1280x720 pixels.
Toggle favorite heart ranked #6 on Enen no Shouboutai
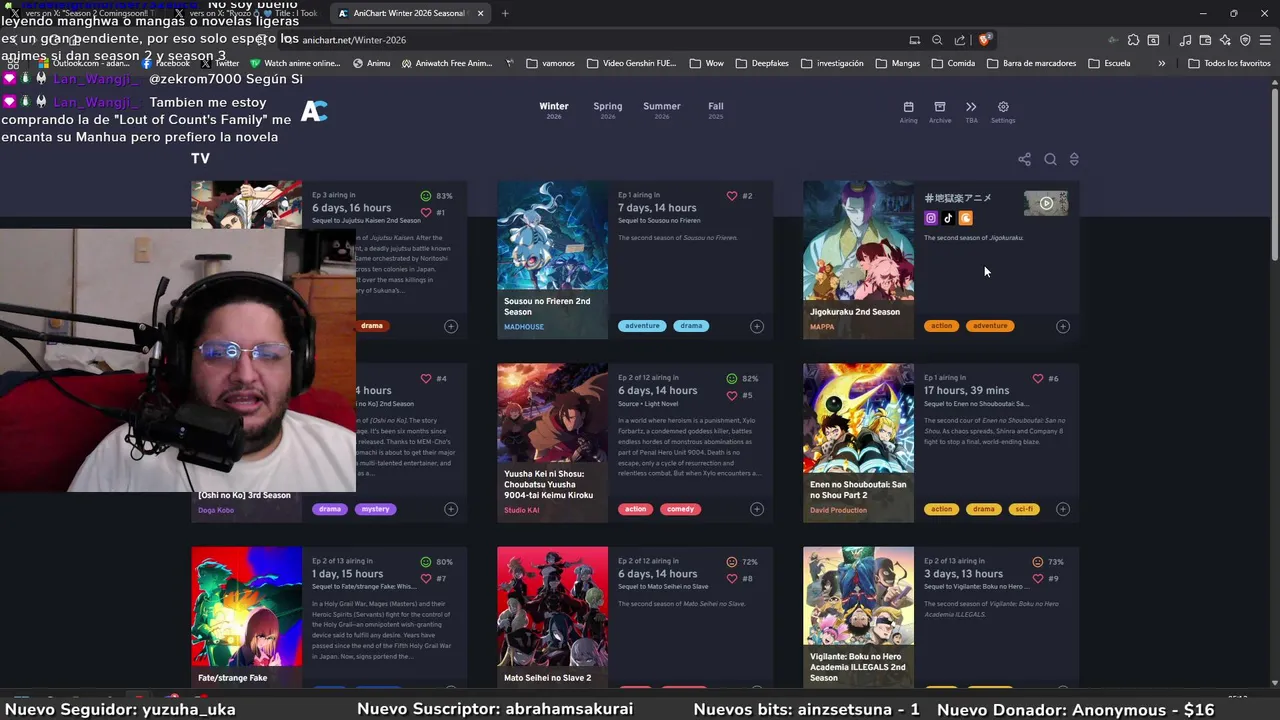coord(1038,379)
